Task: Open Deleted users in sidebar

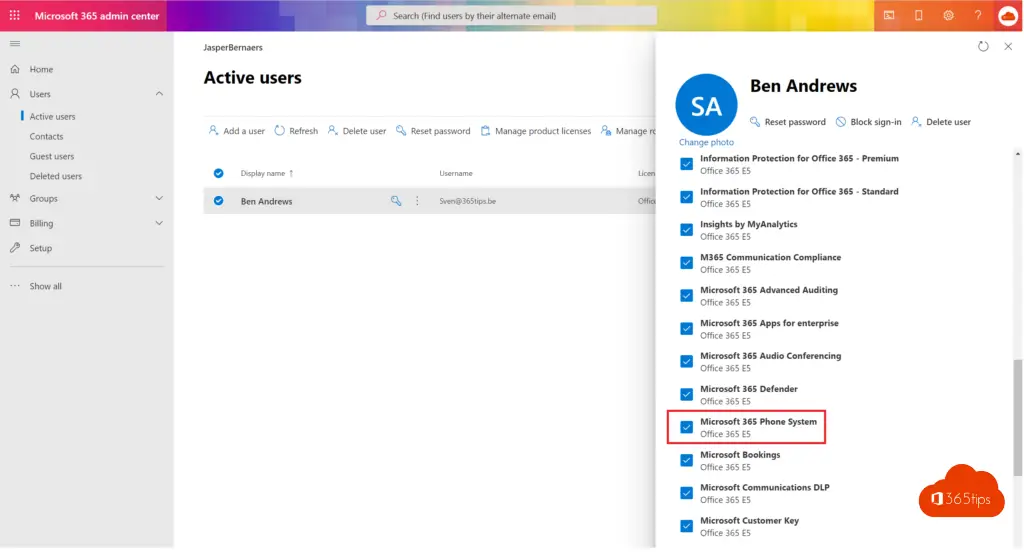Action: tap(55, 177)
